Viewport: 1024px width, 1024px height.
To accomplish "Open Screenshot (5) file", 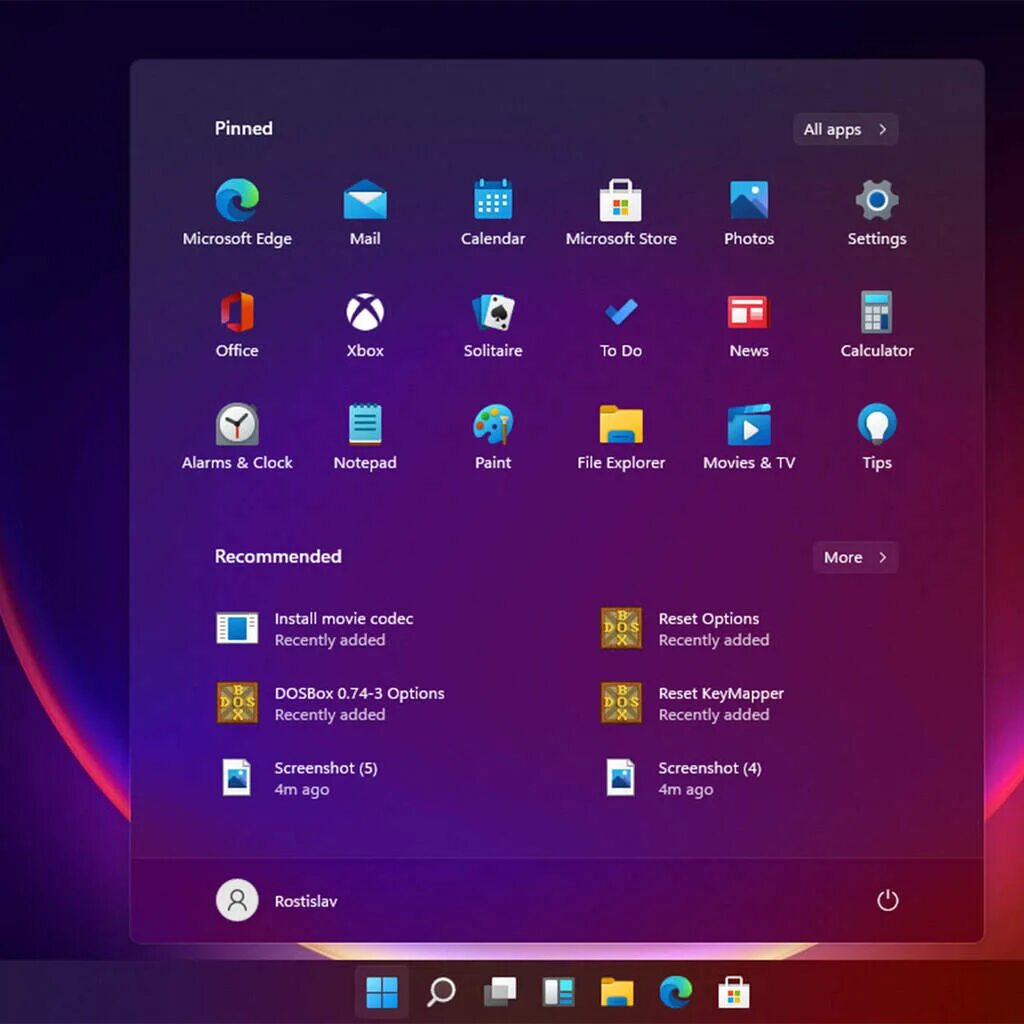I will 300,778.
